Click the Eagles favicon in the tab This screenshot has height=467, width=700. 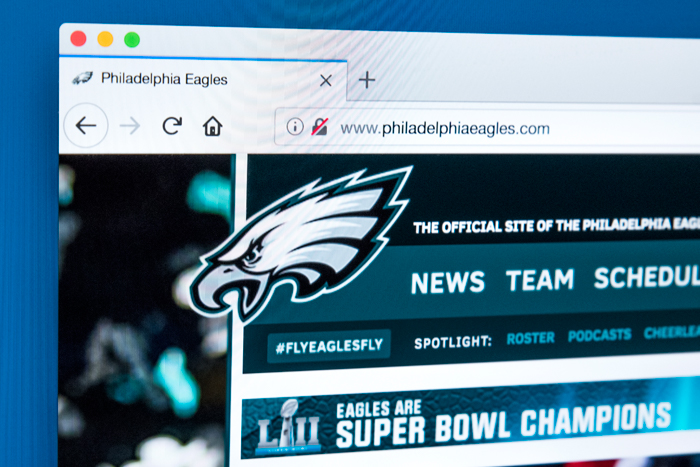[x=82, y=78]
